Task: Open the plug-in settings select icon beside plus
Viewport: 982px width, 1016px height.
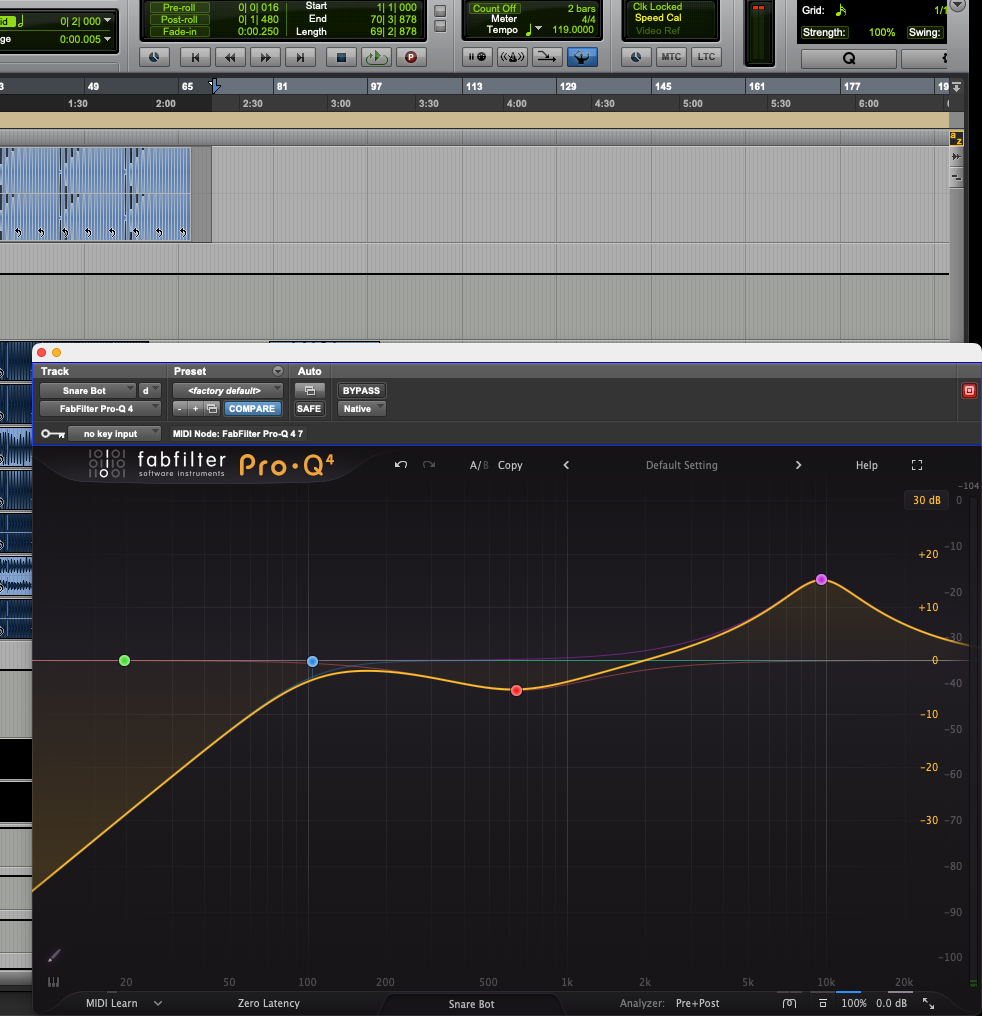Action: (212, 409)
